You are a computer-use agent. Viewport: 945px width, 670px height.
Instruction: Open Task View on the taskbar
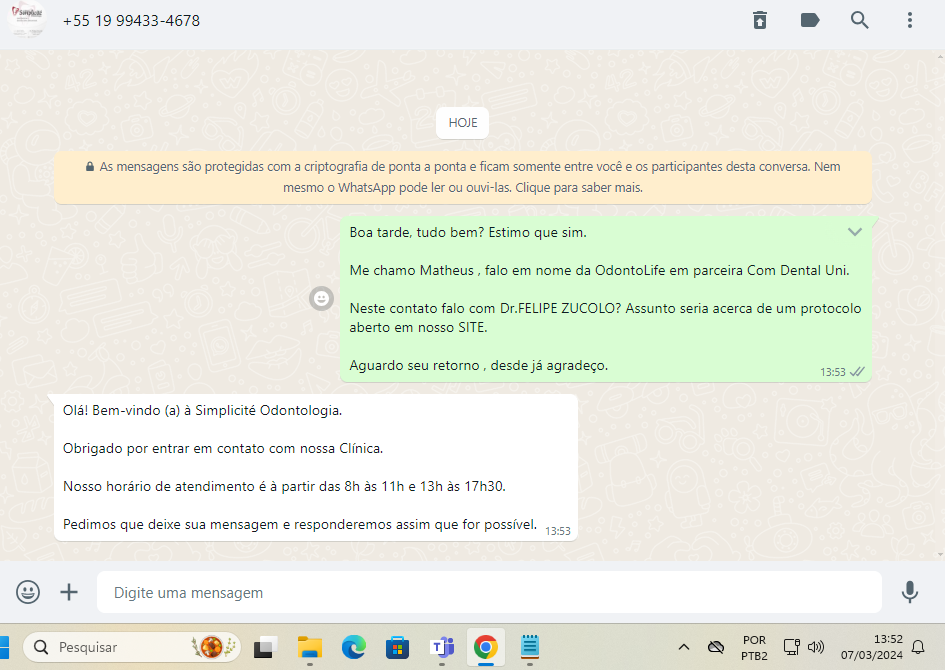coord(265,647)
